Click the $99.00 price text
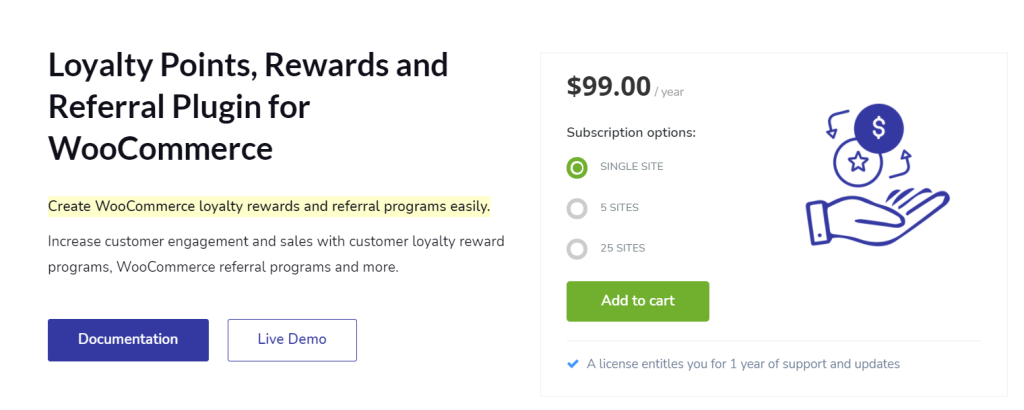The height and width of the screenshot is (410, 1024). 608,87
